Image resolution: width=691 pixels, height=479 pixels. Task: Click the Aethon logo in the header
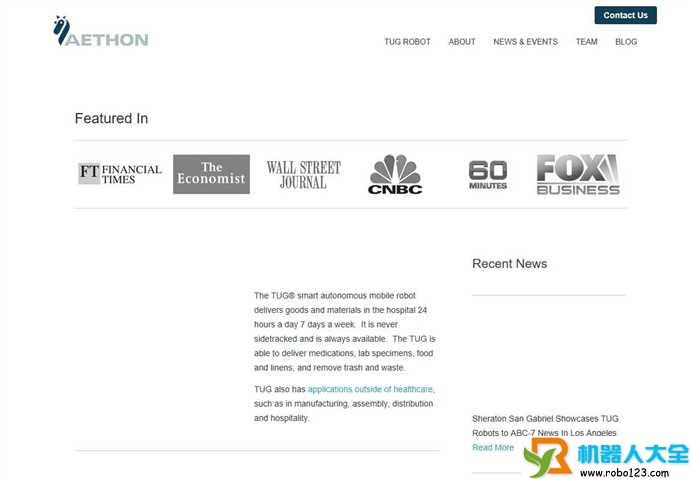[x=100, y=31]
